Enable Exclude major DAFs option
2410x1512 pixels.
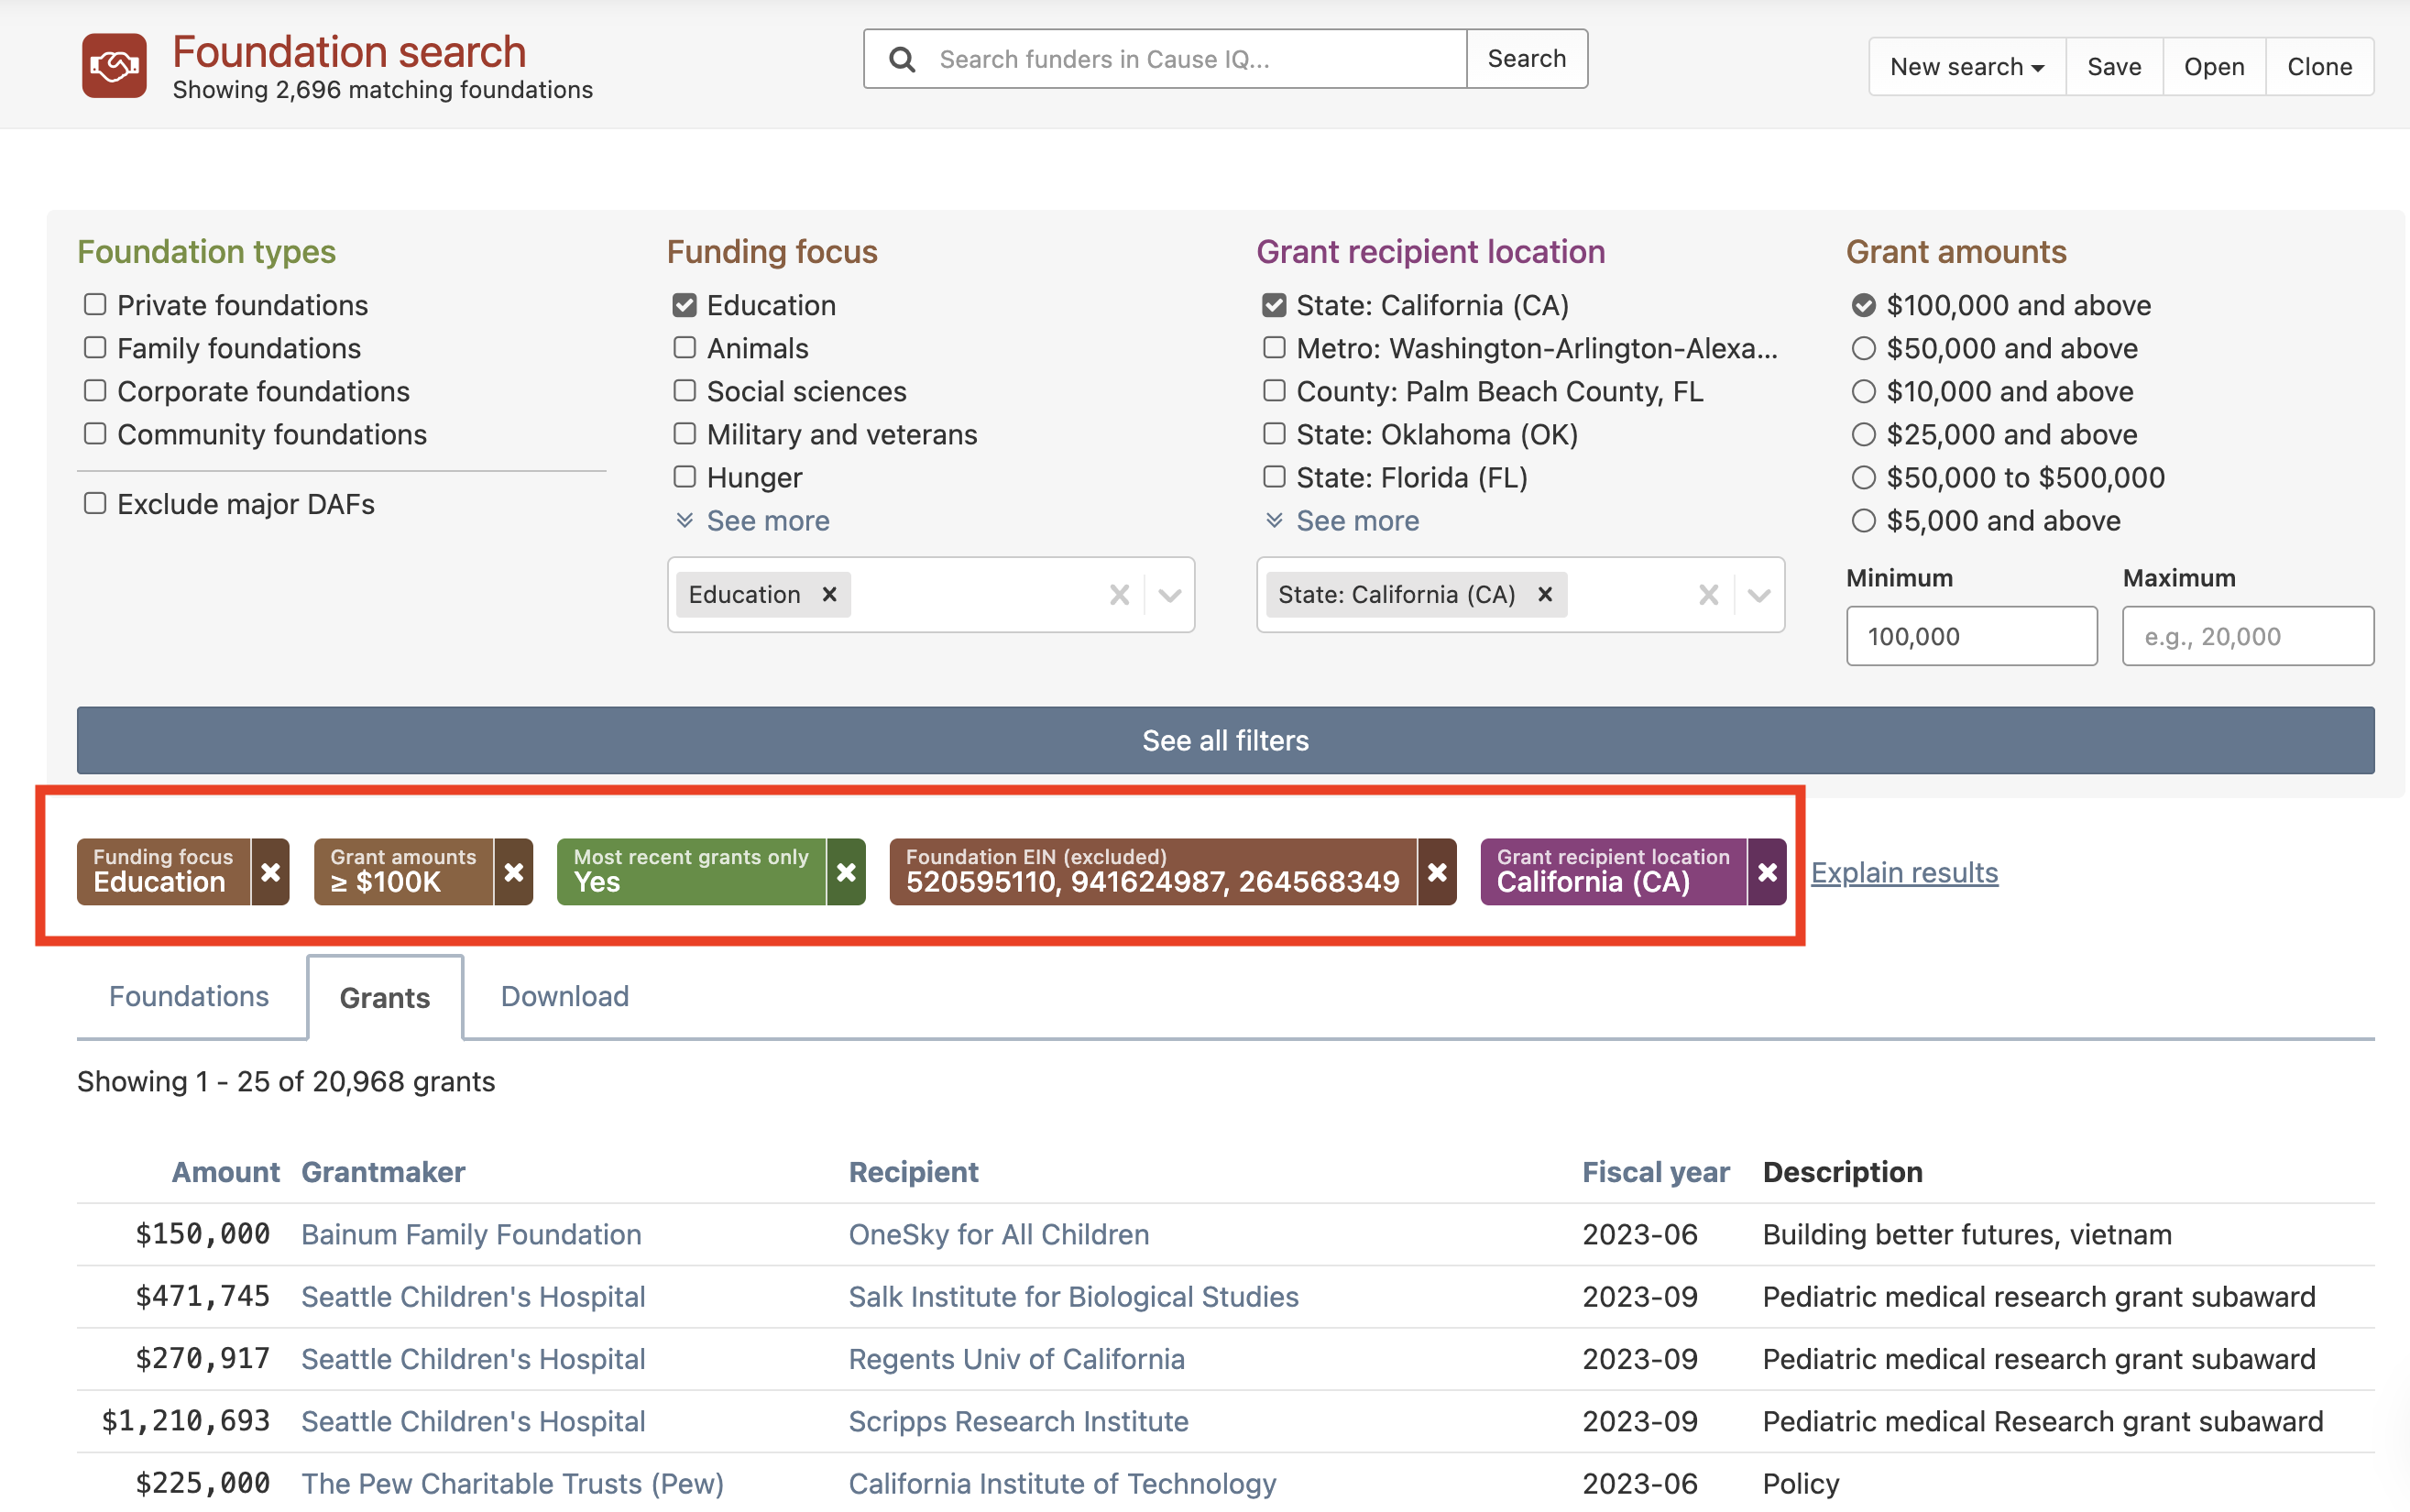tap(95, 504)
